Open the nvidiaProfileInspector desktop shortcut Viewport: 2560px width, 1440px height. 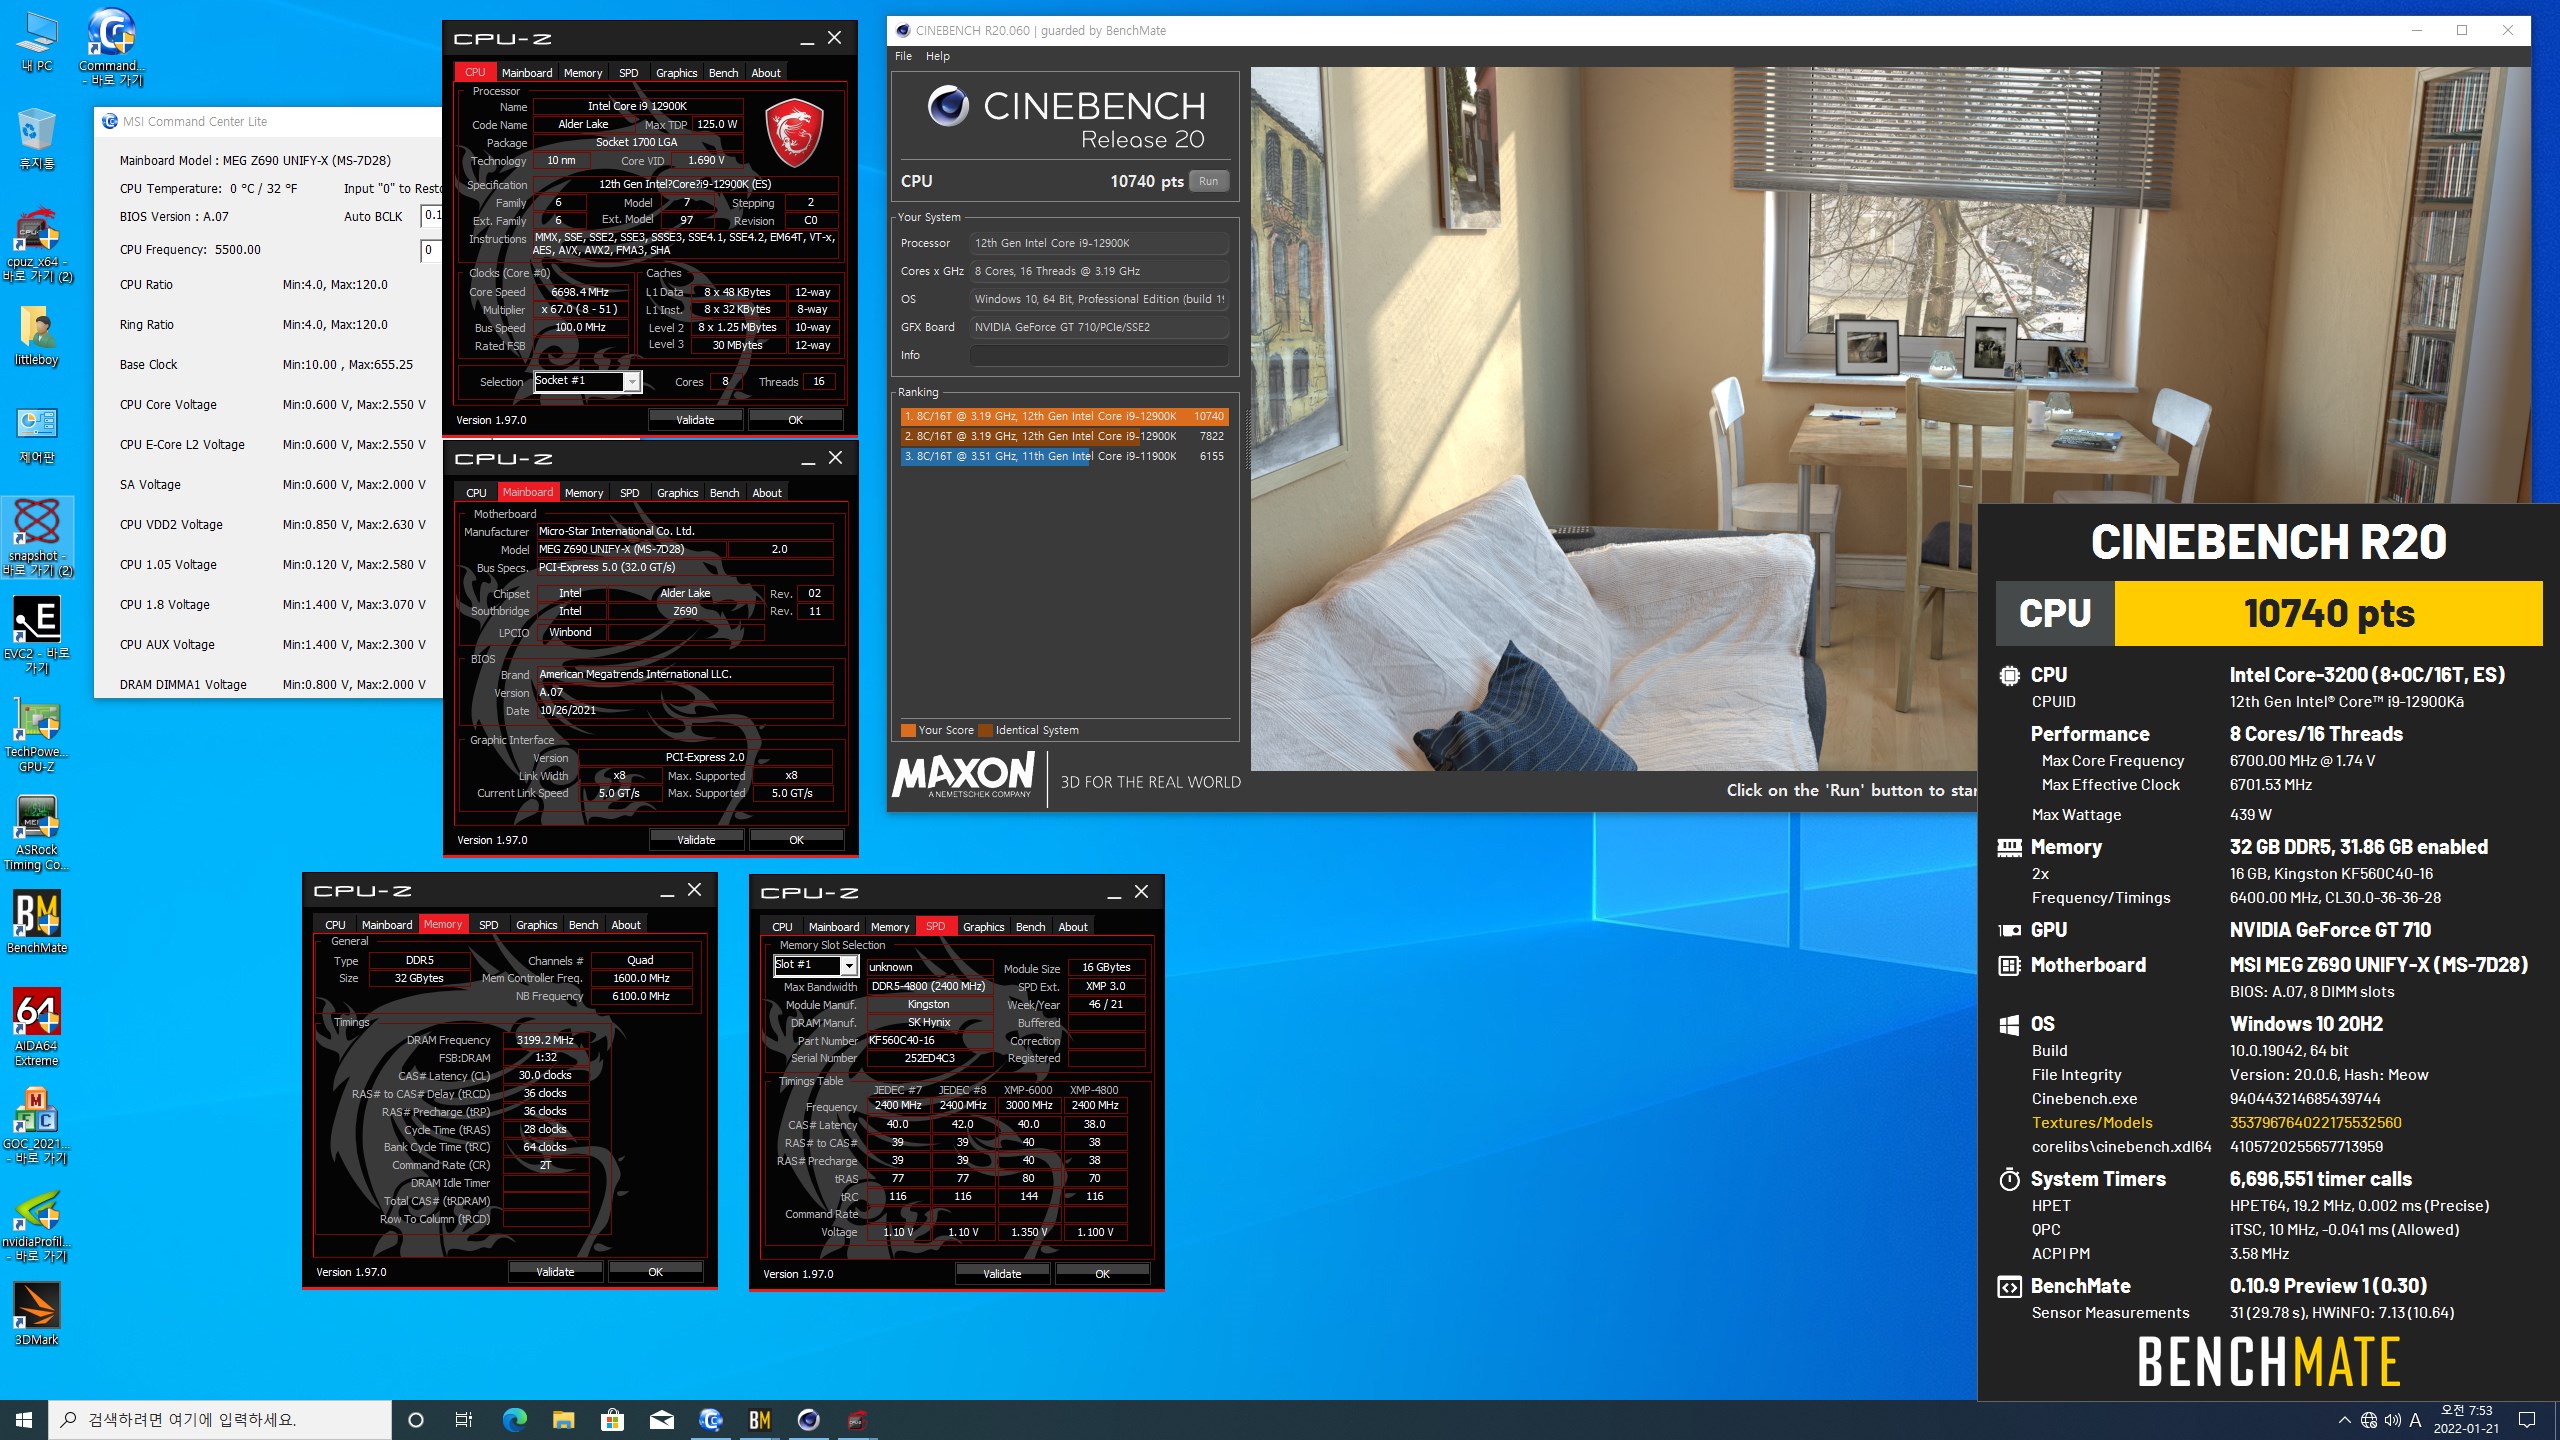click(x=37, y=1225)
